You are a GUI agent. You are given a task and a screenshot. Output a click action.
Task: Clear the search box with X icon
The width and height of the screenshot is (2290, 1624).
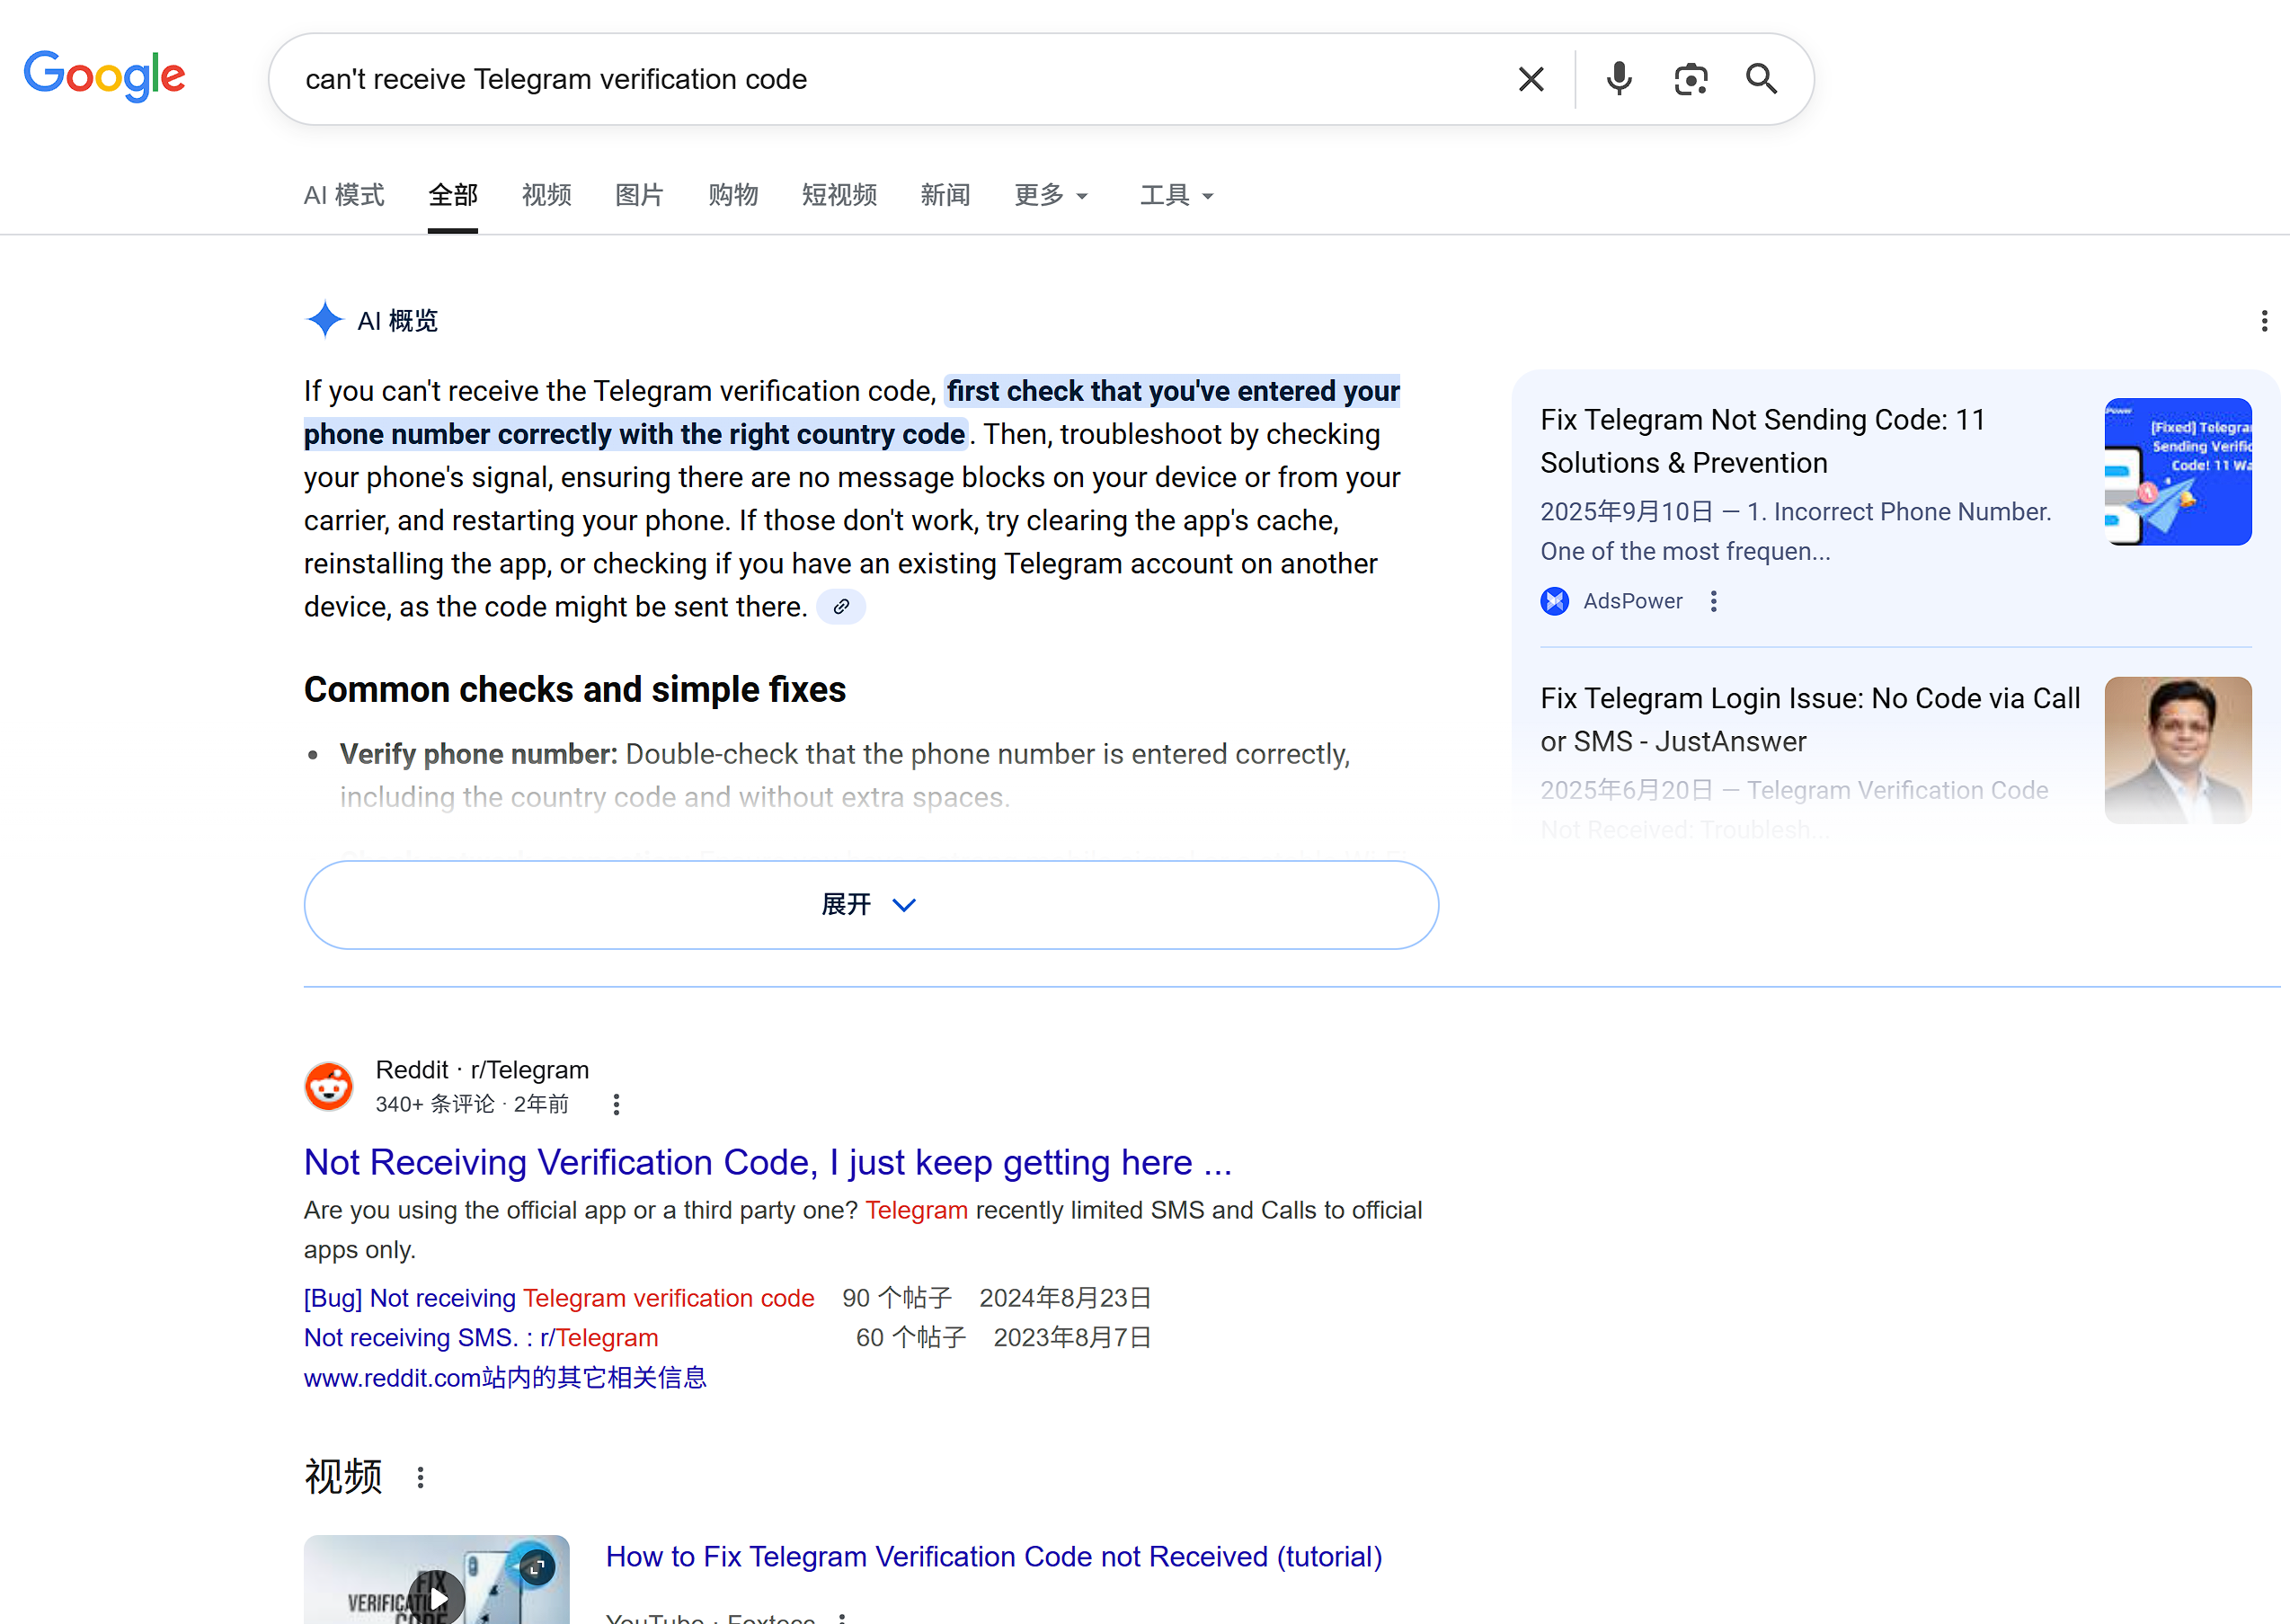coord(1530,79)
